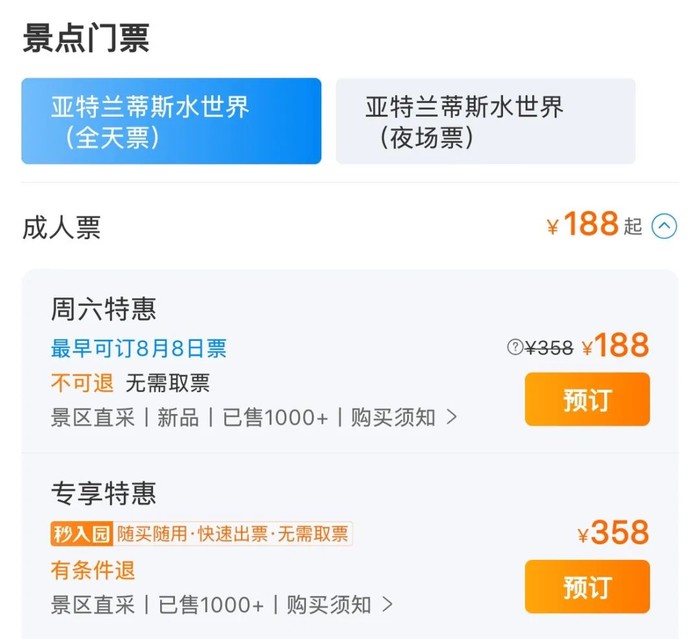This screenshot has width=700, height=639.
Task: Tap the question mark icon beside crossed-out ¥358
Action: coord(515,347)
